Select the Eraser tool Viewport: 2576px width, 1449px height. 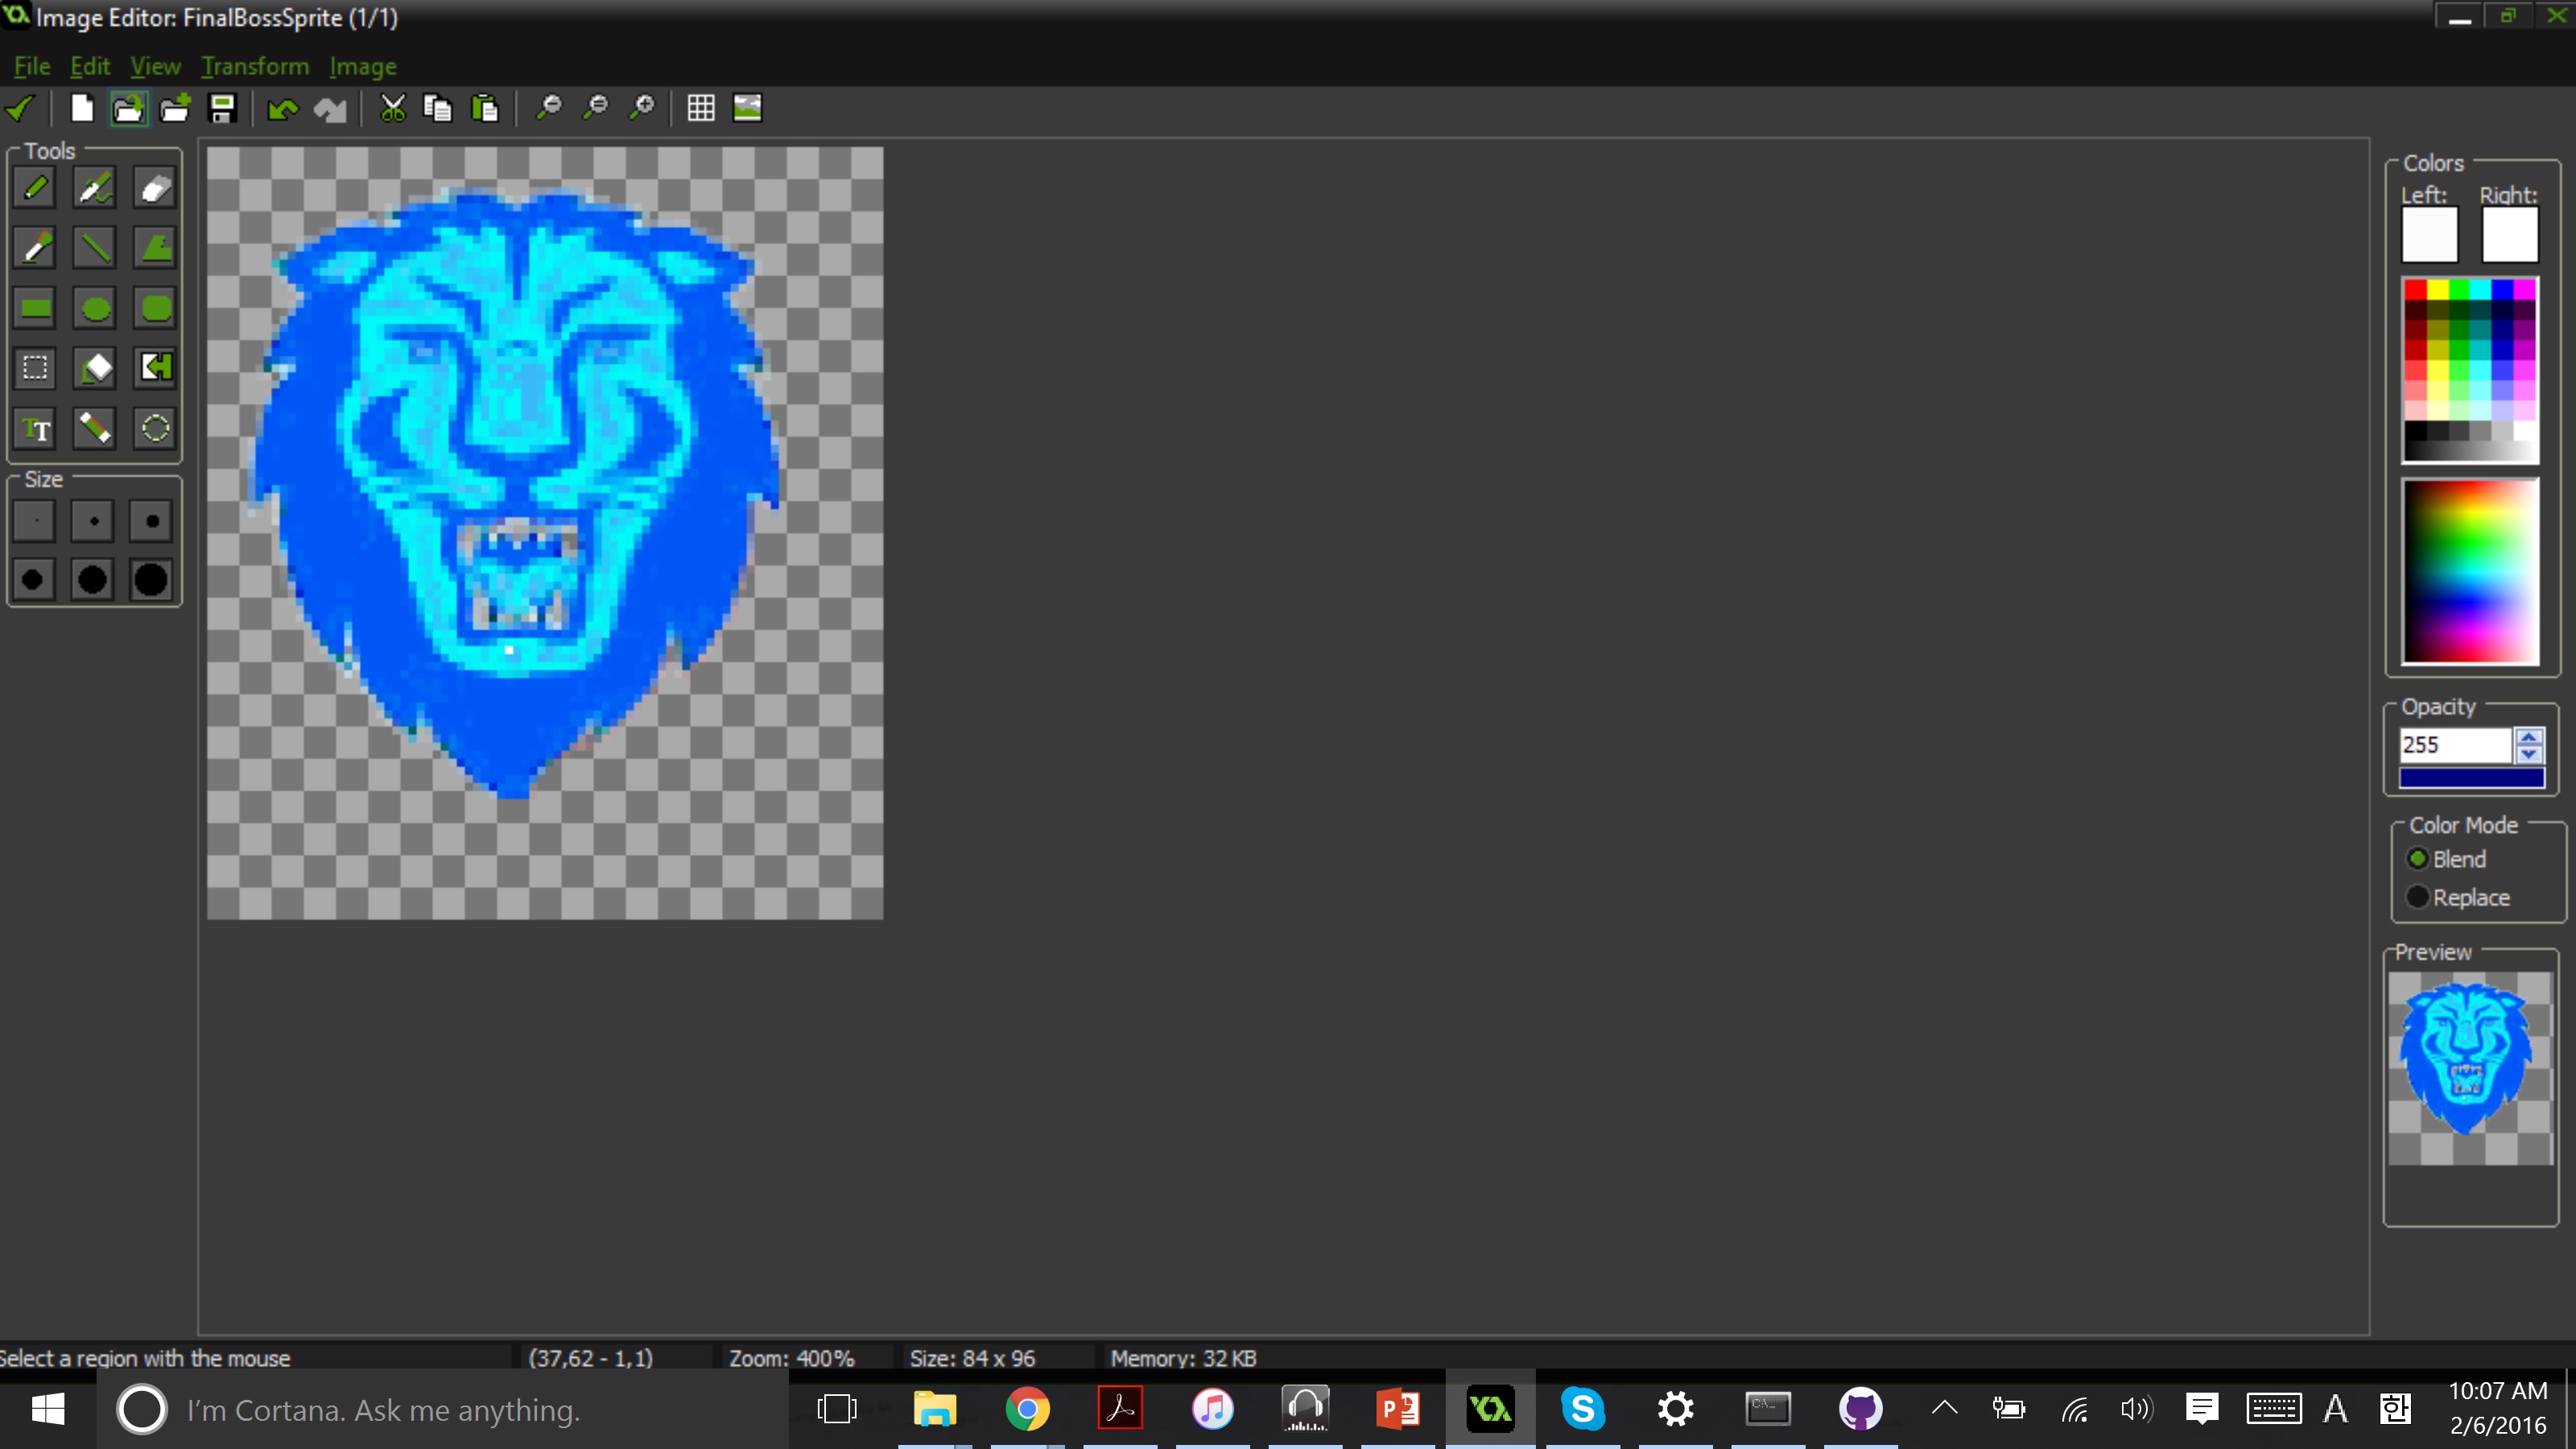pyautogui.click(x=155, y=188)
